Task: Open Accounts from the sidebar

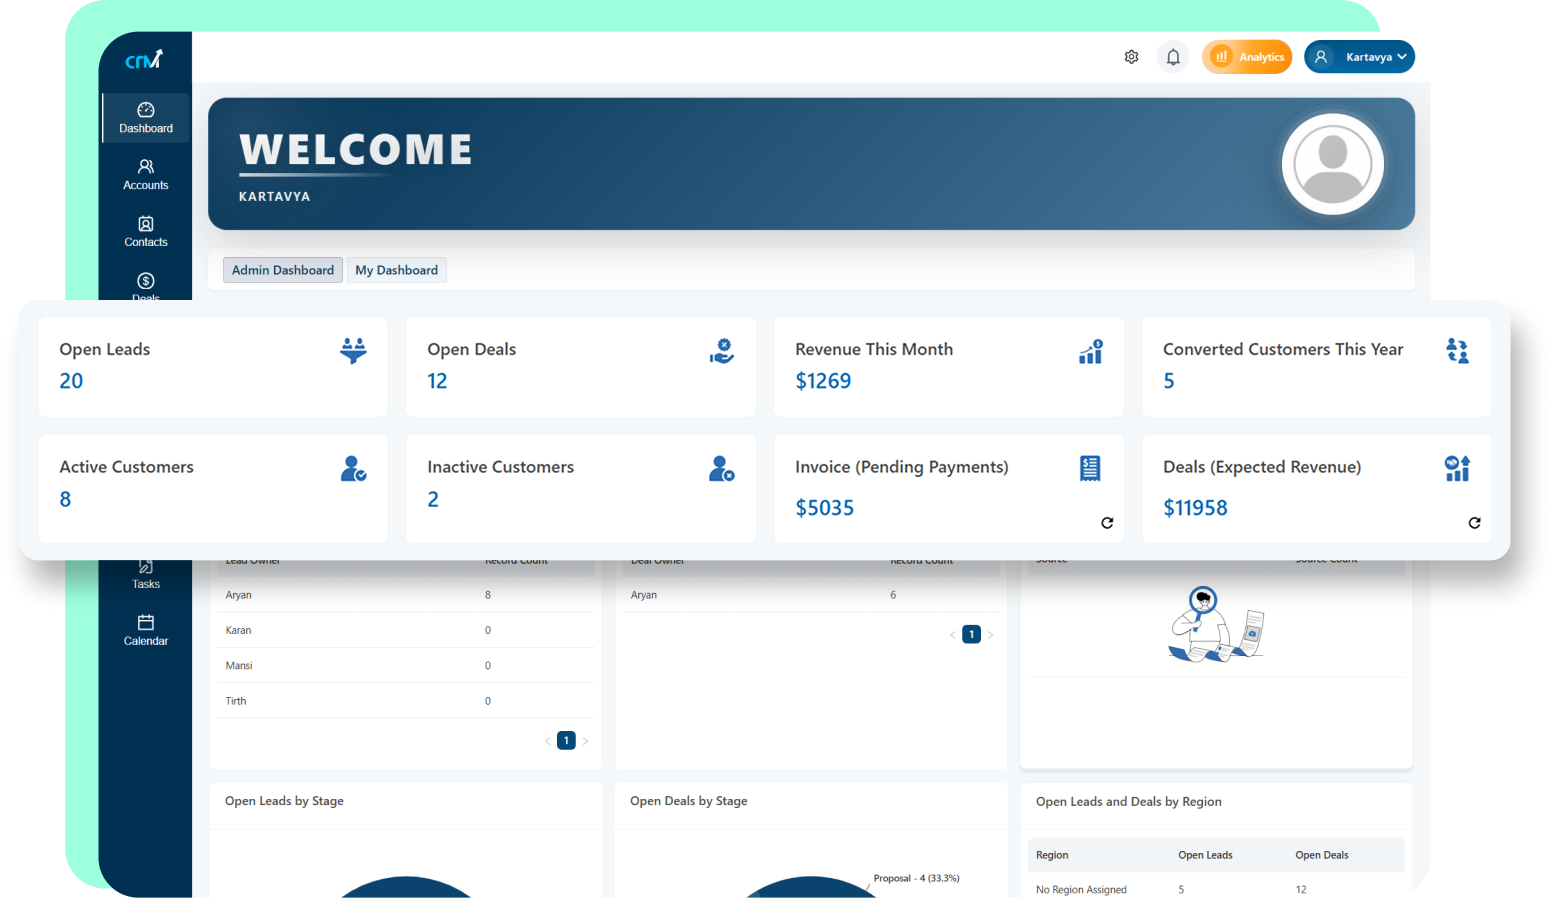Action: click(x=146, y=175)
